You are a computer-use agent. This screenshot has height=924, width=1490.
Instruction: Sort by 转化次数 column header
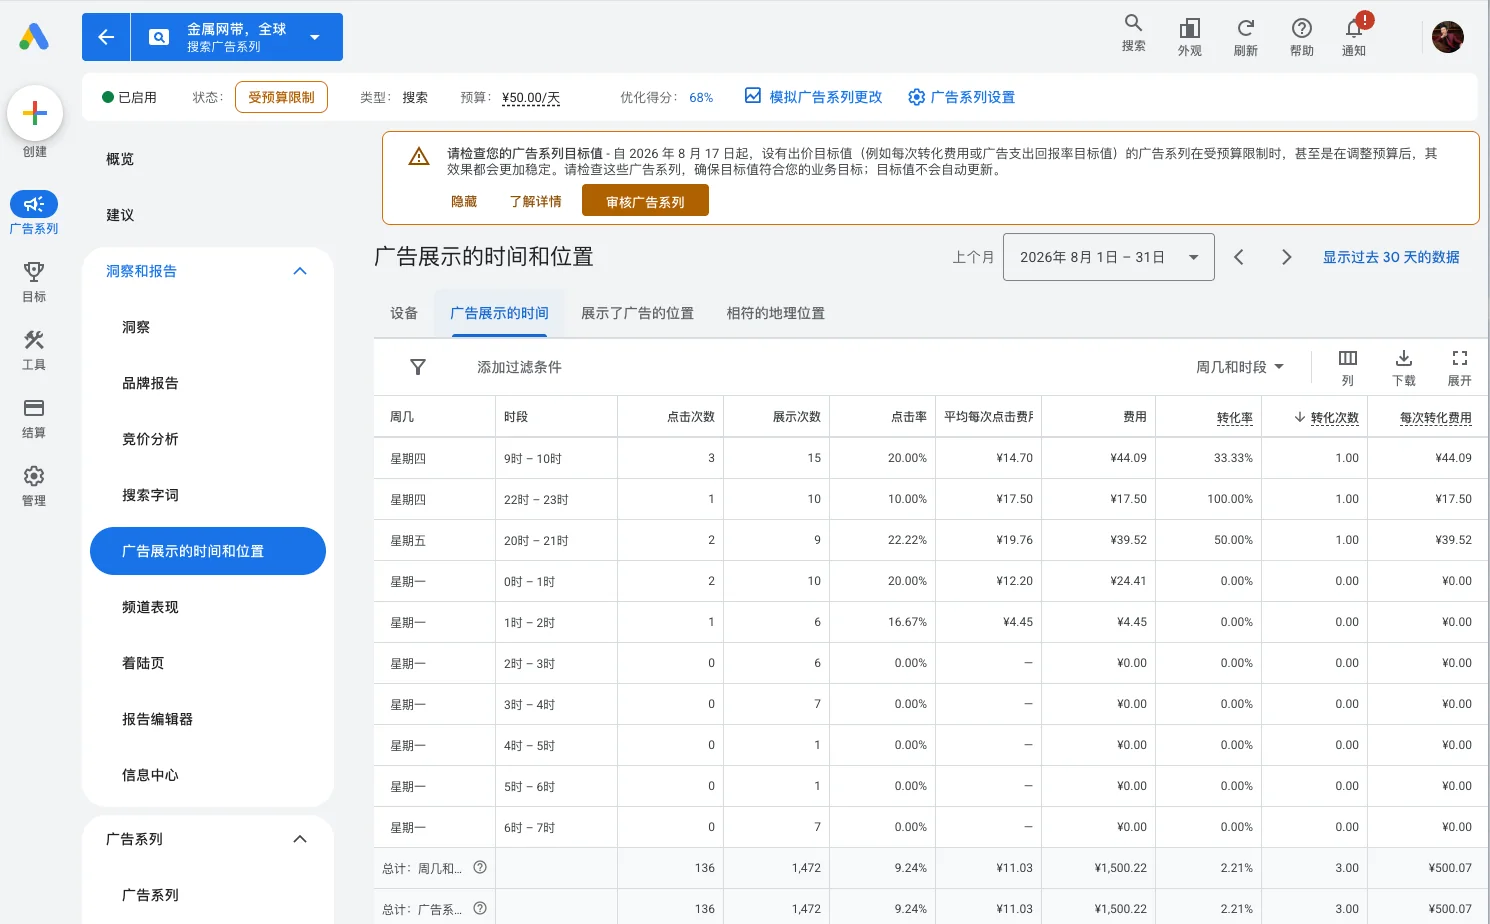coord(1334,417)
